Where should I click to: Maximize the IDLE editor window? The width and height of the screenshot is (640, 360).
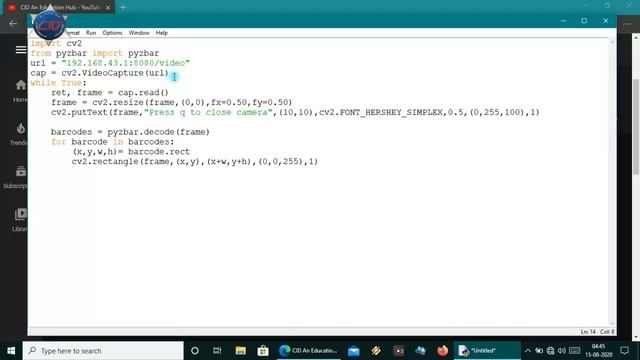584,20
